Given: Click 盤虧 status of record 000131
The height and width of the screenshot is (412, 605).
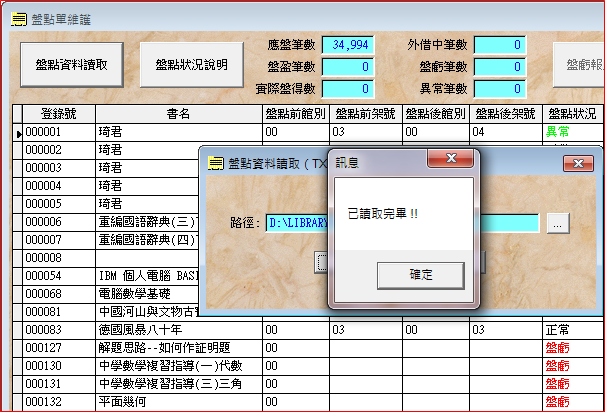Looking at the screenshot, I should pyautogui.click(x=558, y=384).
